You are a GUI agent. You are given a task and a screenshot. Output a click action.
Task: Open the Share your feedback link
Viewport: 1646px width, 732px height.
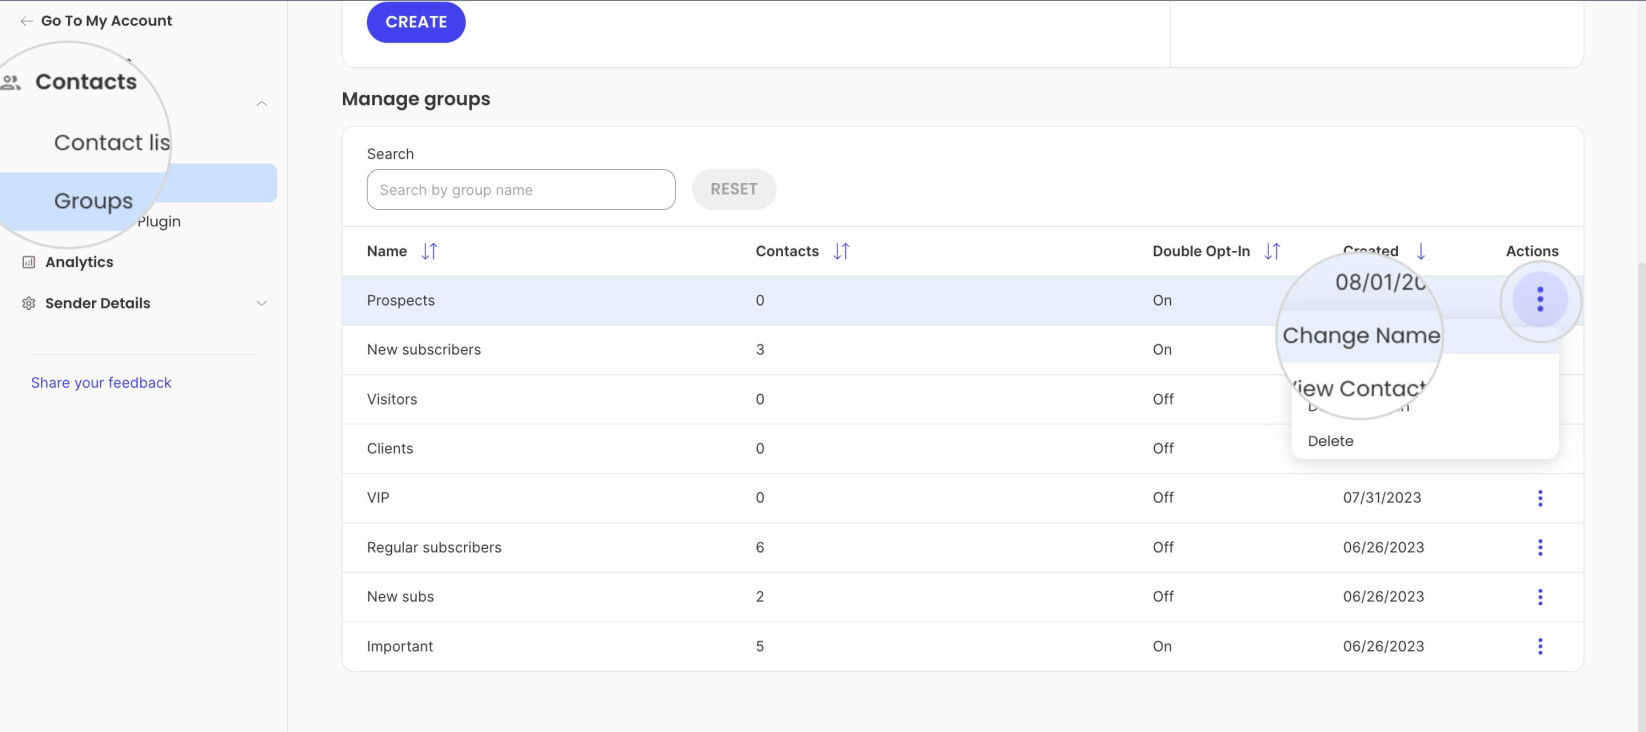click(x=101, y=383)
